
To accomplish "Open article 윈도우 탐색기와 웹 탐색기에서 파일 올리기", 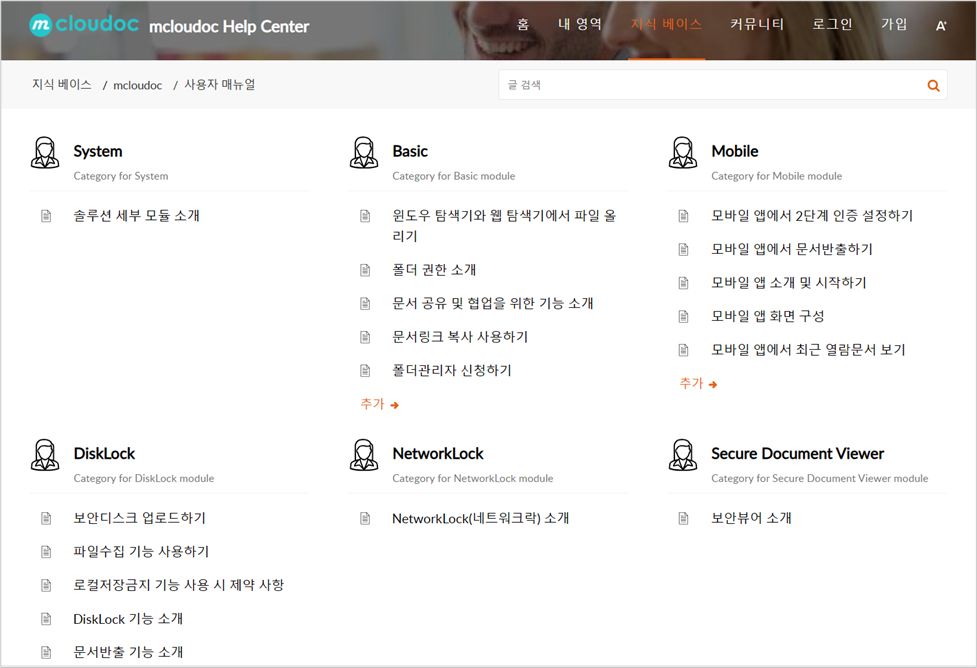I will click(504, 226).
